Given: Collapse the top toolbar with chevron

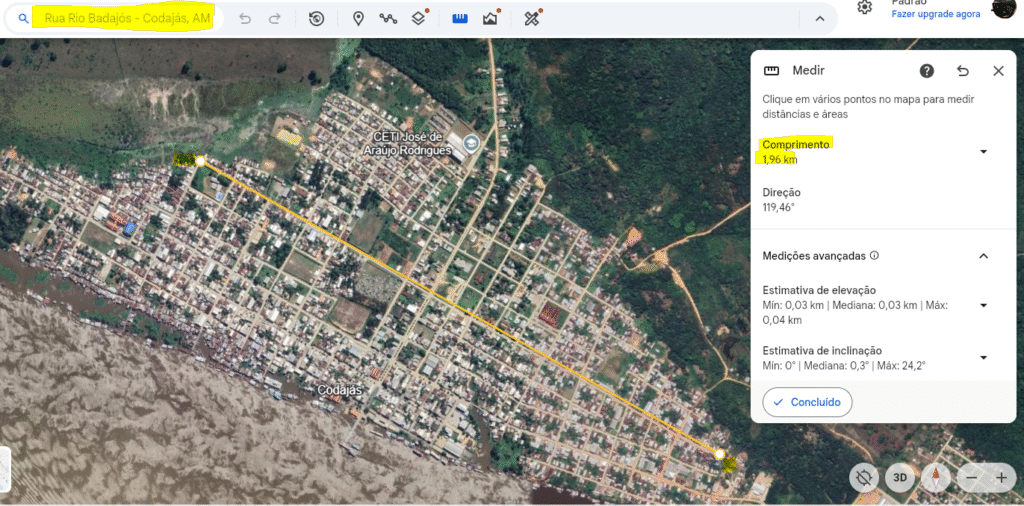Looking at the screenshot, I should point(820,19).
